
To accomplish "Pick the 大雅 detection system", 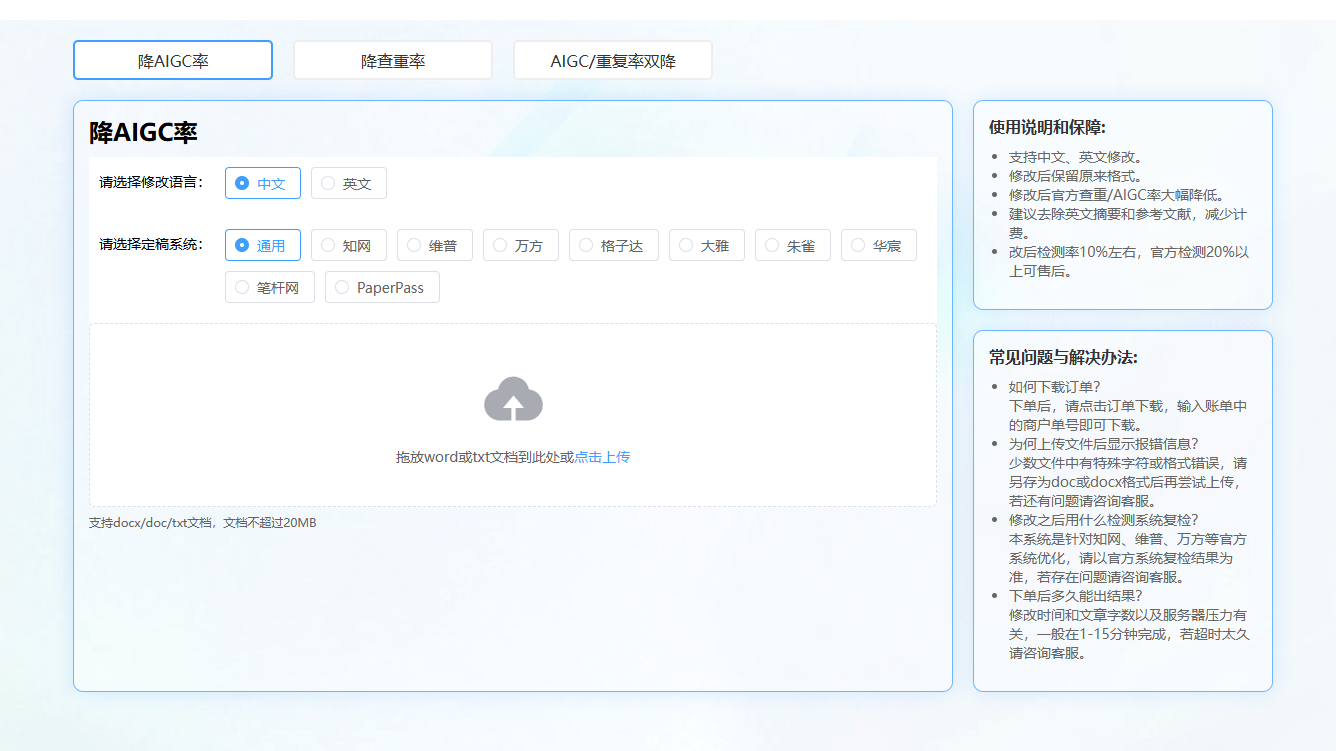I will click(x=706, y=245).
